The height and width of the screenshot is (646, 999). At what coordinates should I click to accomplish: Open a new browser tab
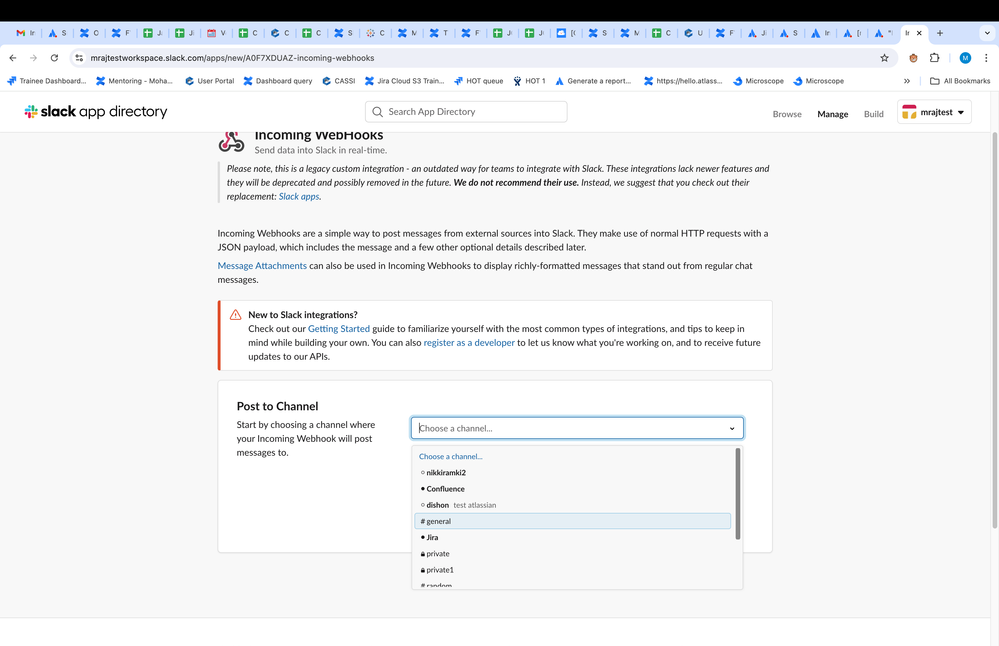[940, 33]
